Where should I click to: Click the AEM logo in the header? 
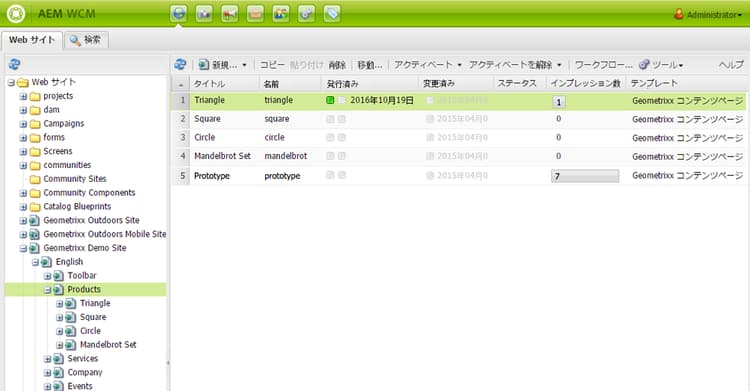pyautogui.click(x=15, y=13)
